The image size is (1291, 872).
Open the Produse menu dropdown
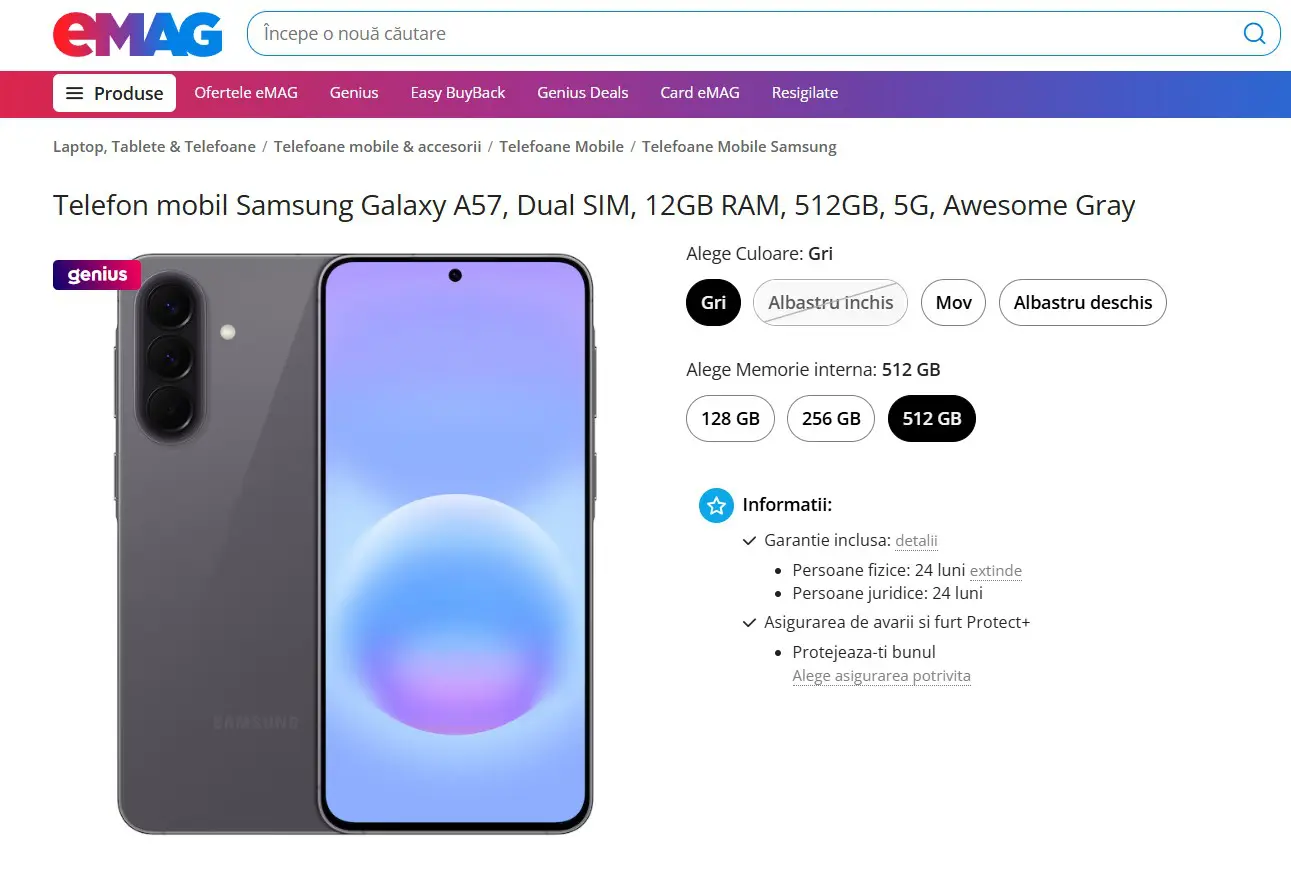(x=127, y=93)
